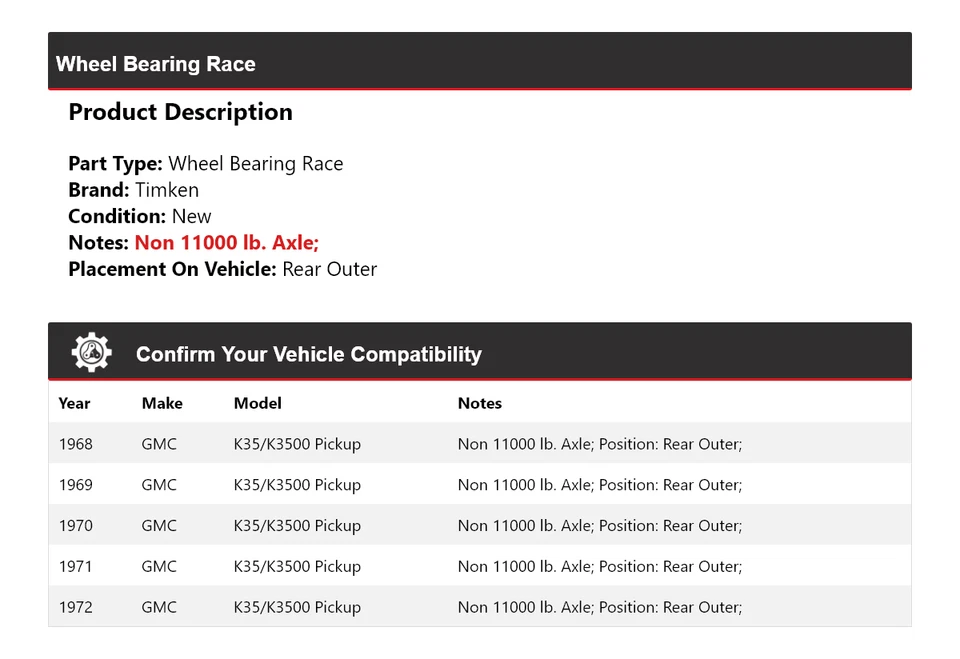The height and width of the screenshot is (659, 960).
Task: Click the Model column header
Action: point(257,403)
